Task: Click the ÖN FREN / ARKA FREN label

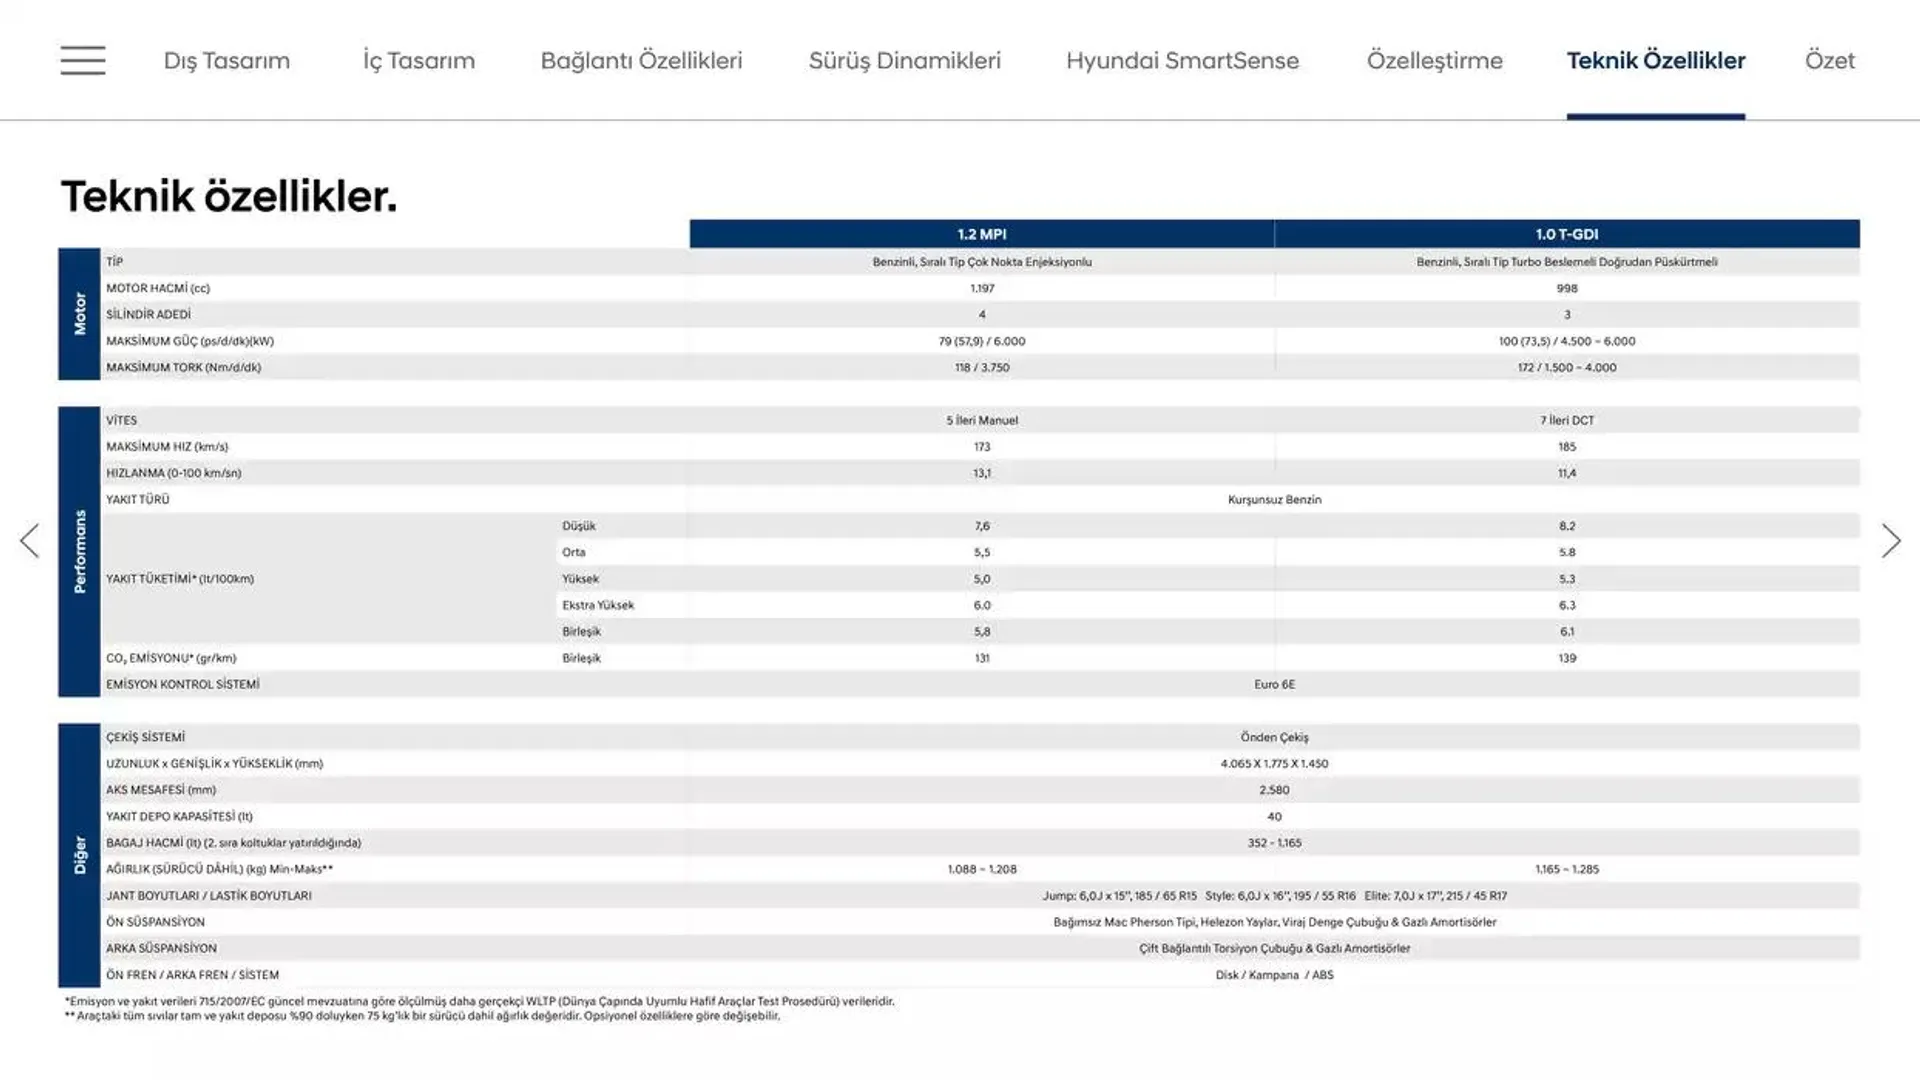Action: (192, 975)
